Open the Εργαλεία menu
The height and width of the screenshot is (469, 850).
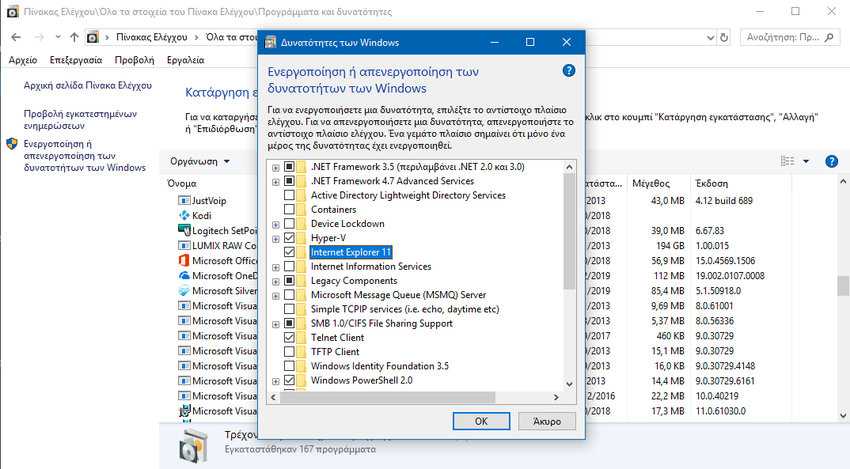pos(185,60)
